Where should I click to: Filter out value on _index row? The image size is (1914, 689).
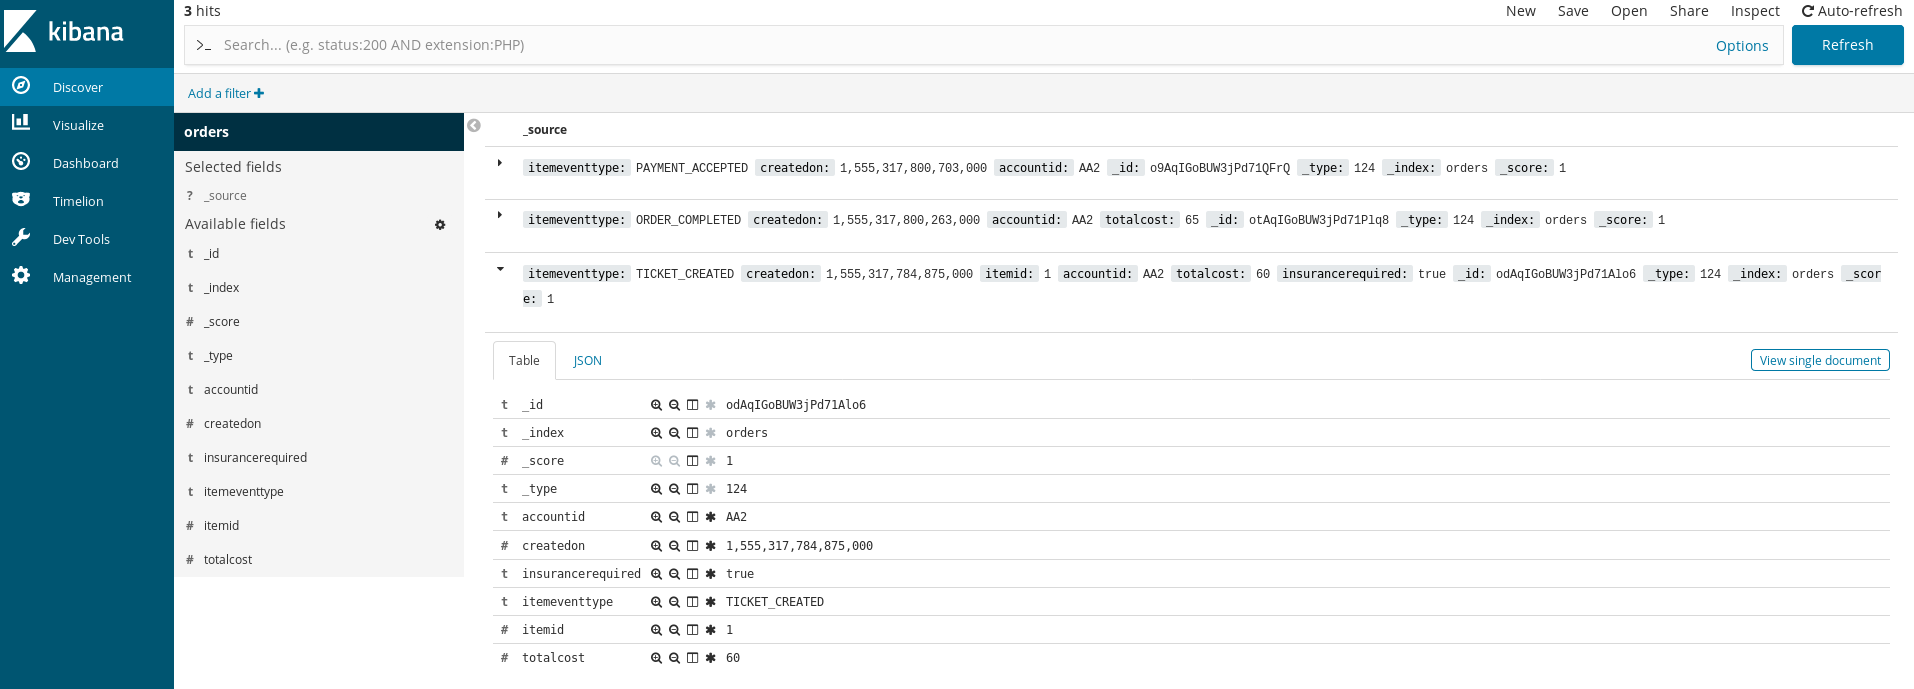[x=674, y=433]
